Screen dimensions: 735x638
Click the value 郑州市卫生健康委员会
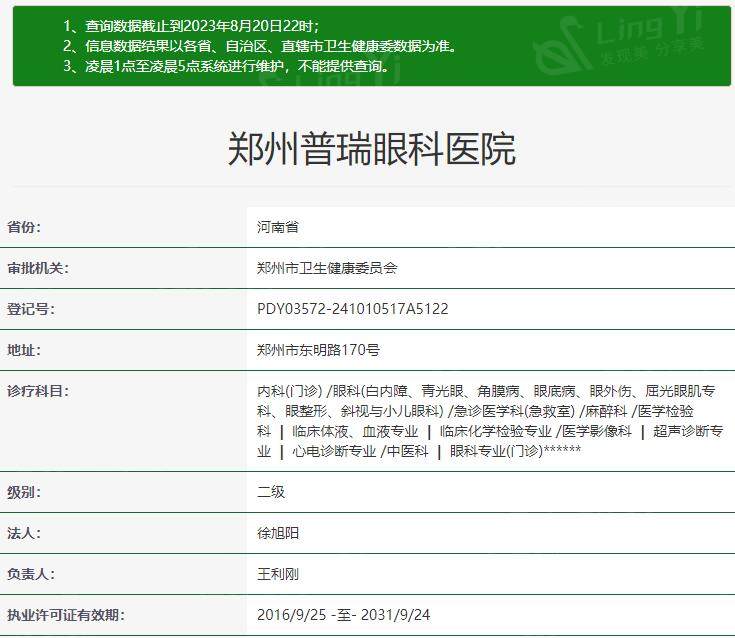(327, 268)
